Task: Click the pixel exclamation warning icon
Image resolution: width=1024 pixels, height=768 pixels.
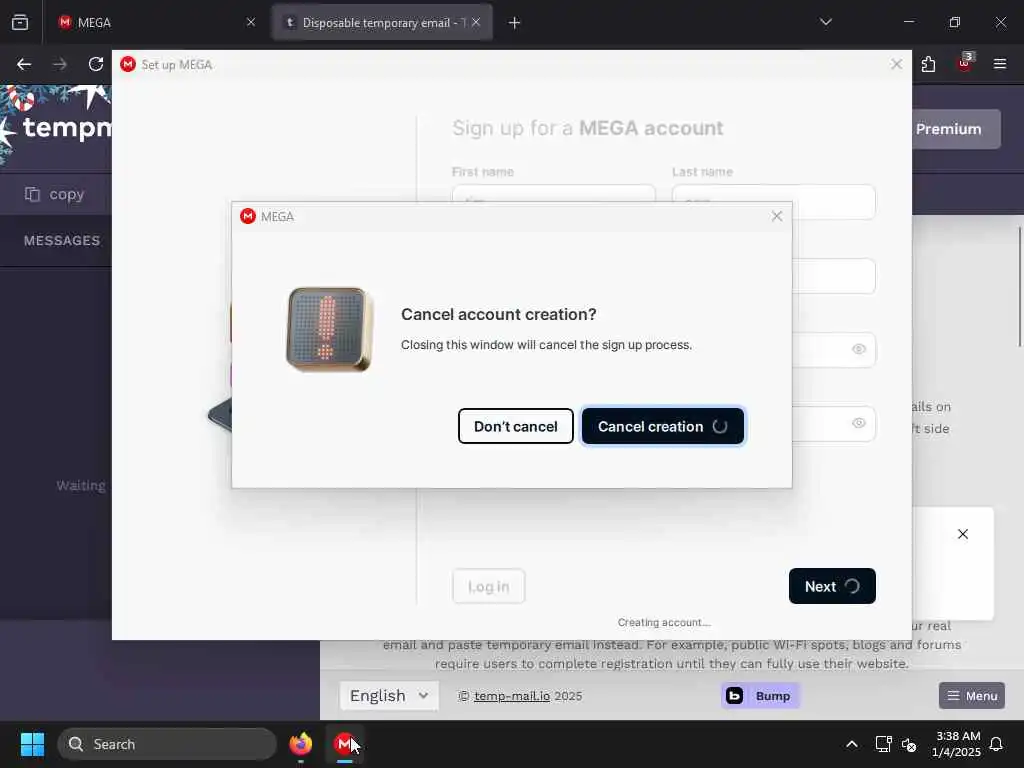Action: click(329, 330)
